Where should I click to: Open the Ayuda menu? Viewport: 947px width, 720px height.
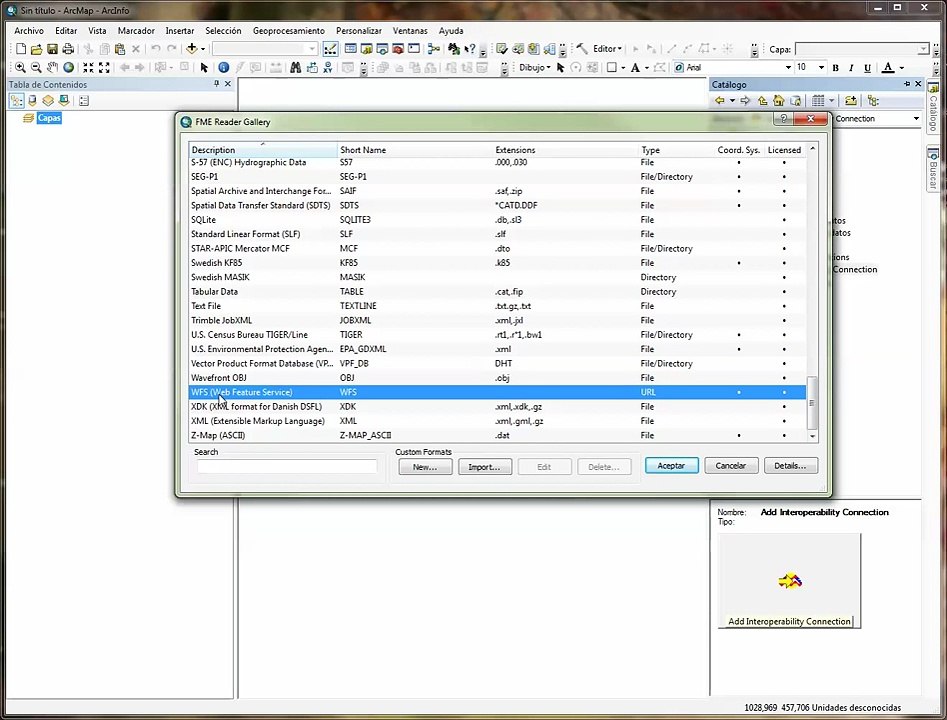point(451,30)
